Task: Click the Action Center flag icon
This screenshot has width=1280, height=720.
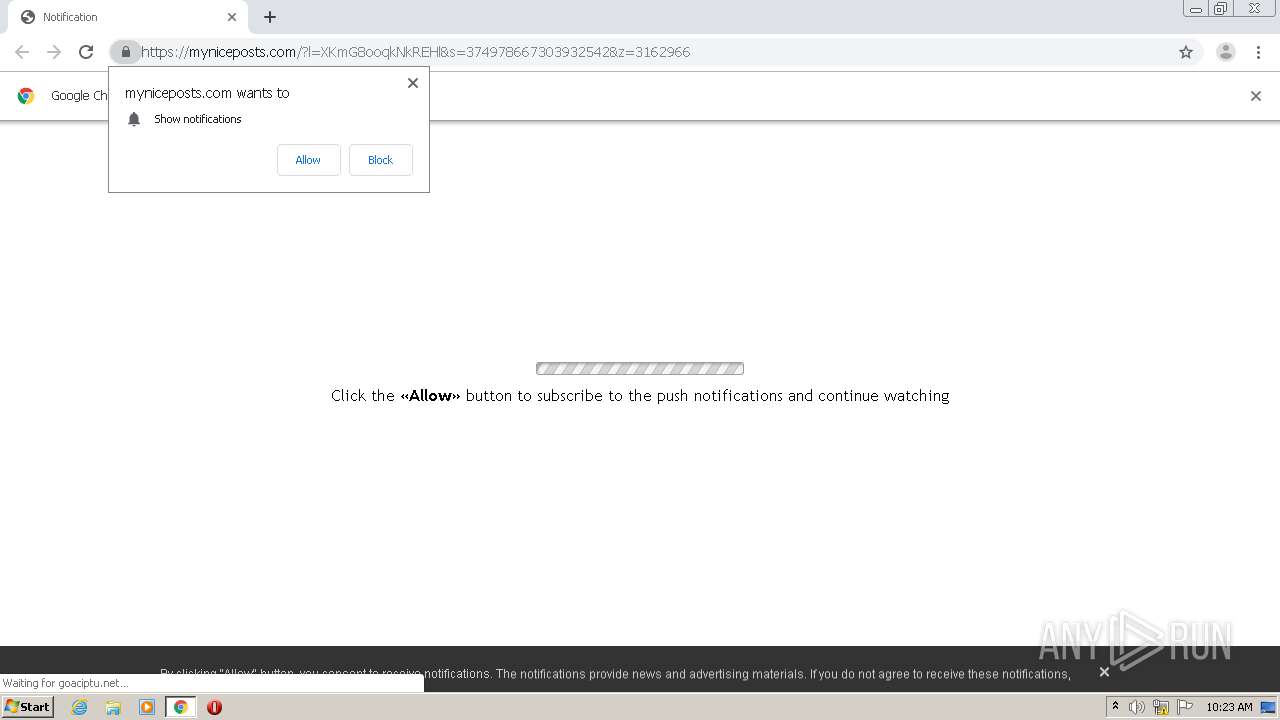Action: click(x=1185, y=707)
